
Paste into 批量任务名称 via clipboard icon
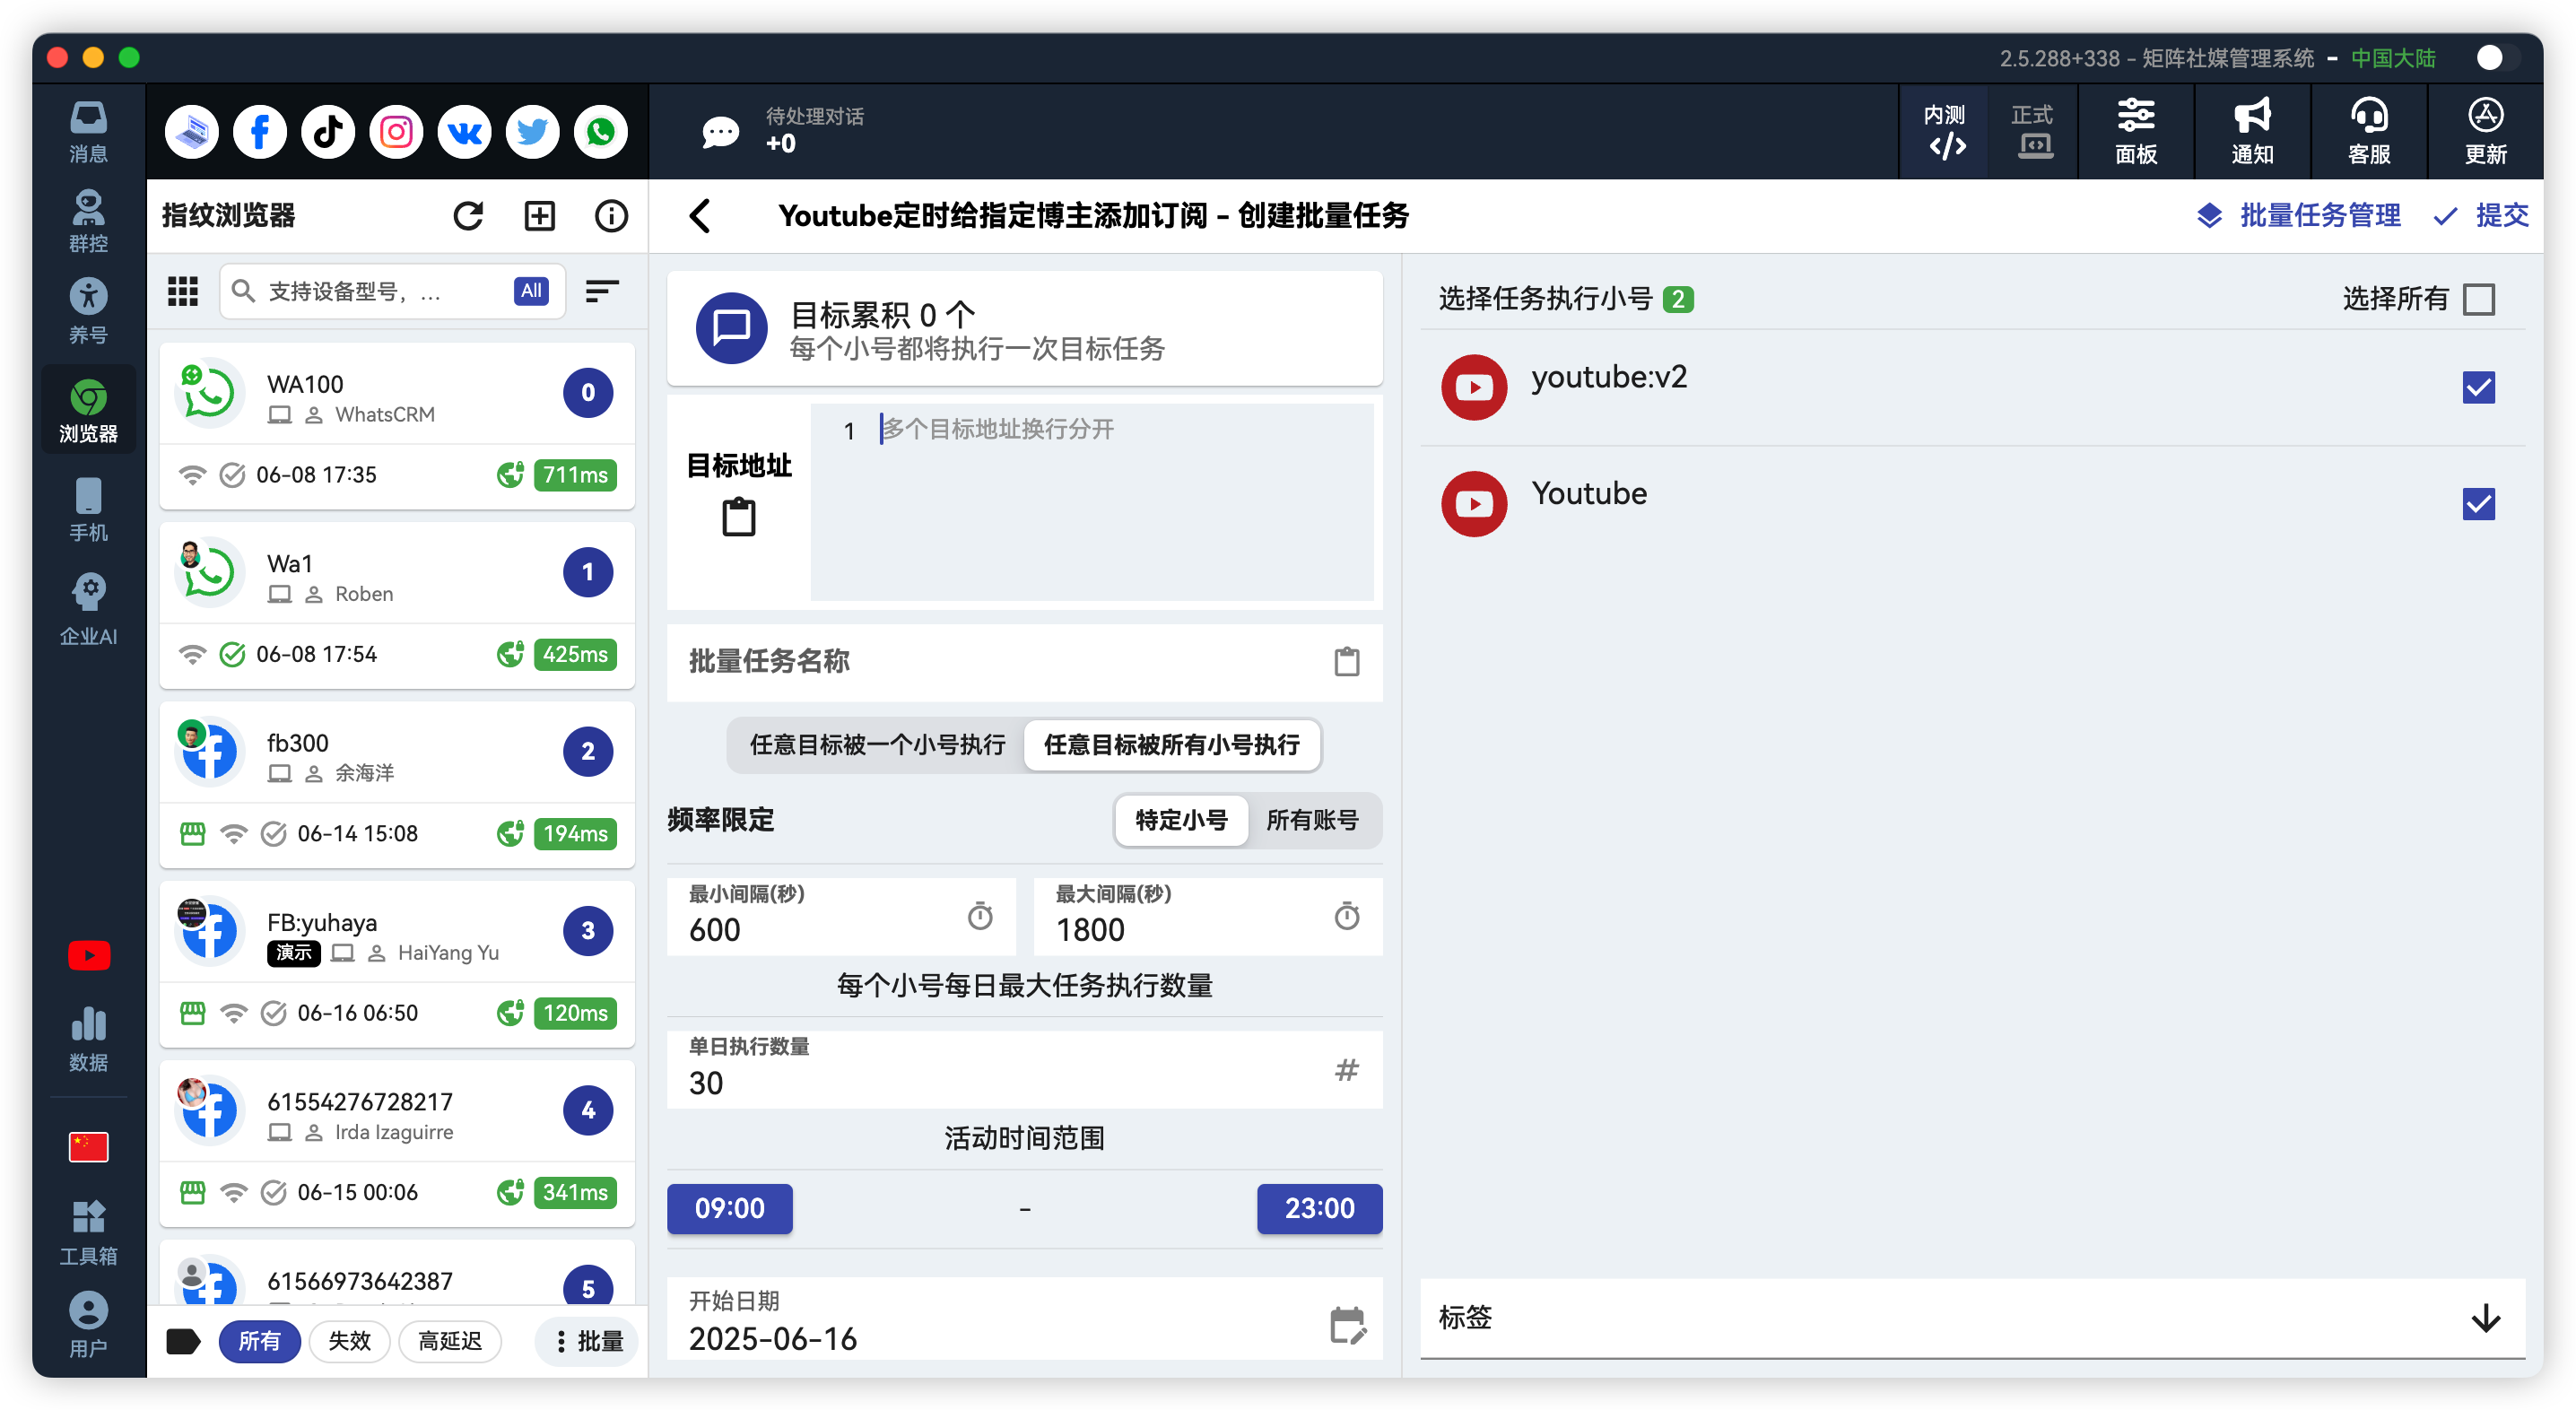(x=1347, y=662)
